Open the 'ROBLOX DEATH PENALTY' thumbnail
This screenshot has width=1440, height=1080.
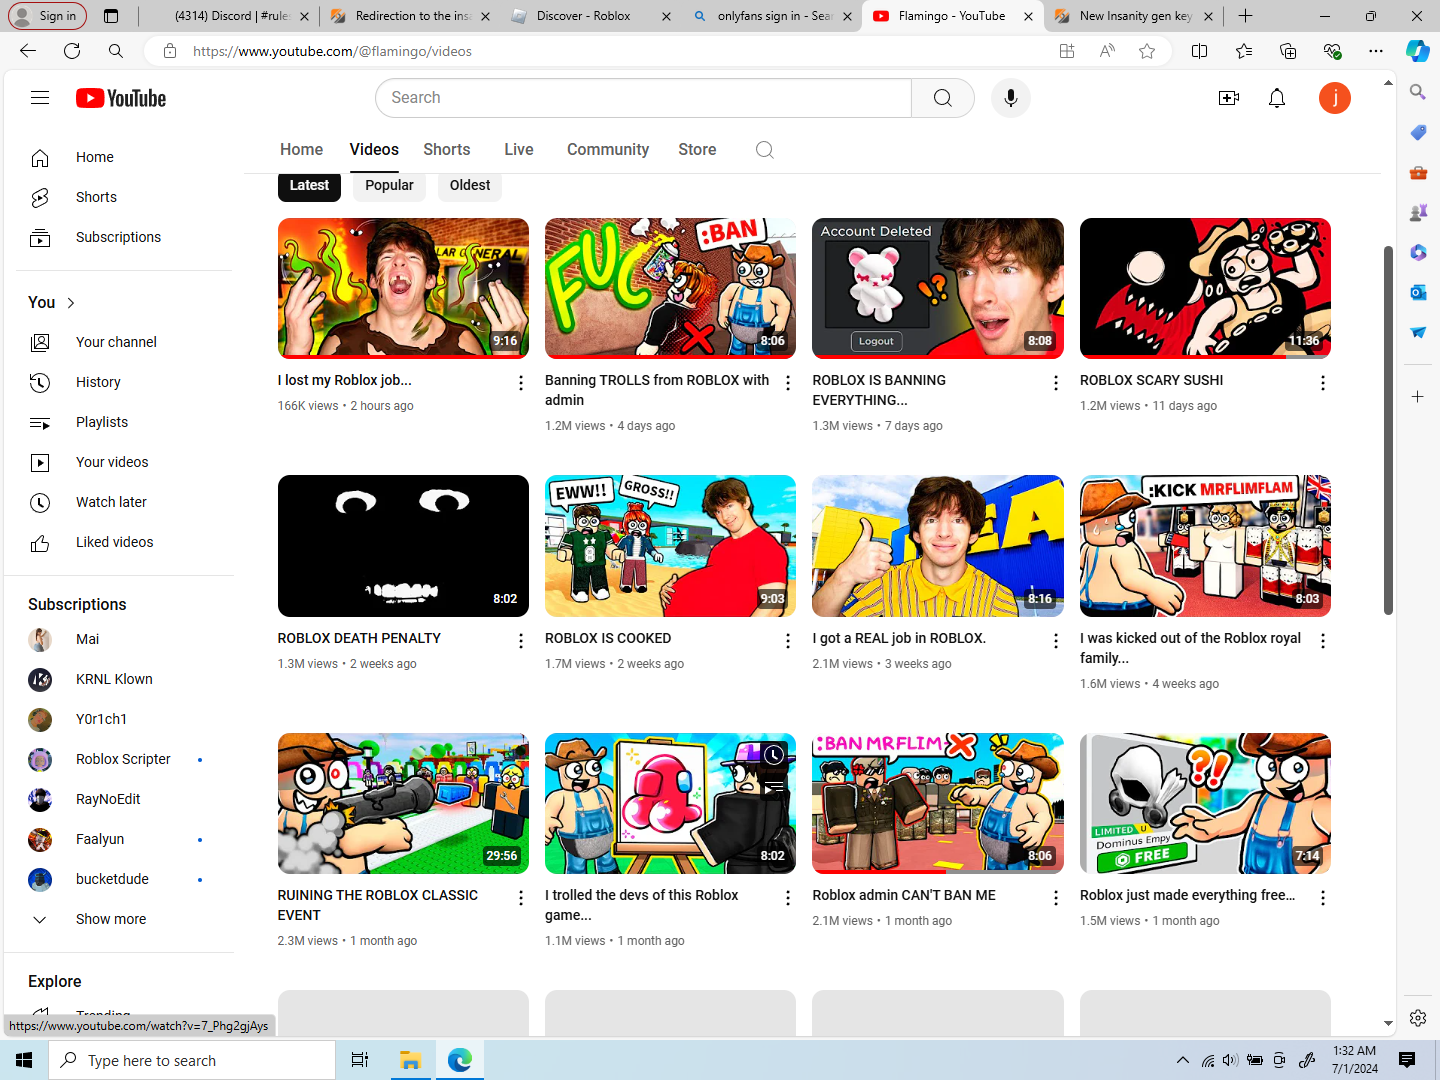click(x=403, y=546)
